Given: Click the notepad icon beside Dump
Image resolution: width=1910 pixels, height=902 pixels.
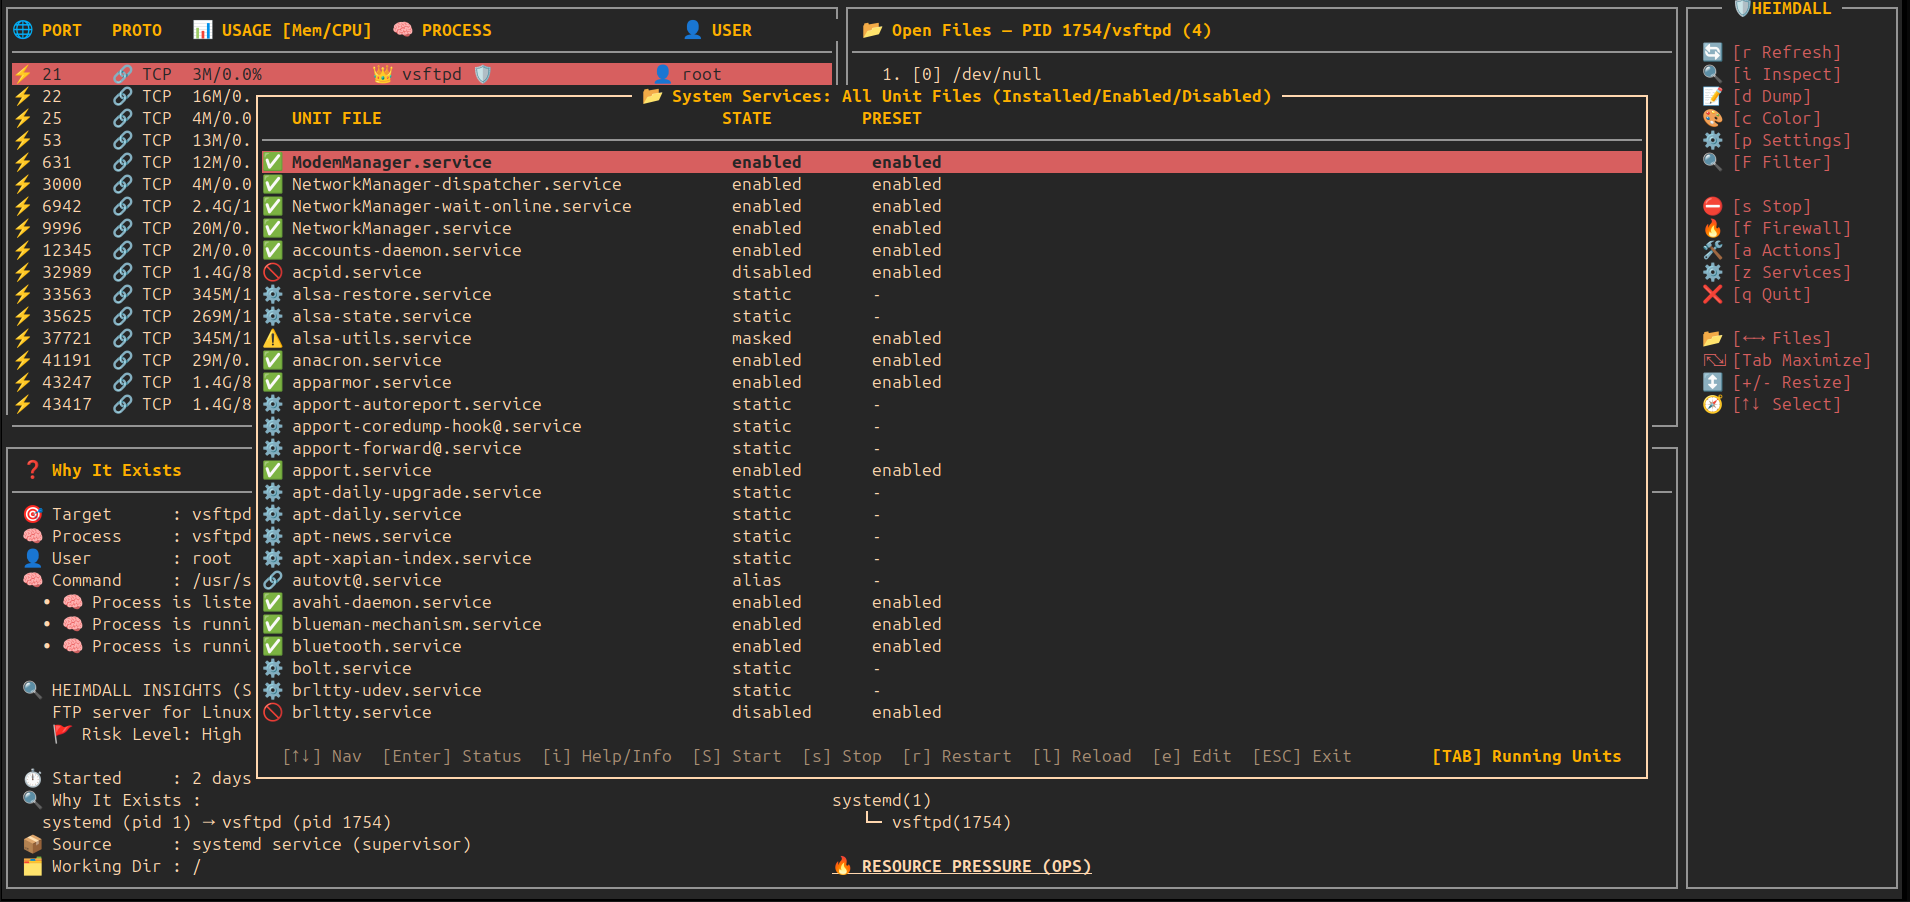Looking at the screenshot, I should [1712, 96].
